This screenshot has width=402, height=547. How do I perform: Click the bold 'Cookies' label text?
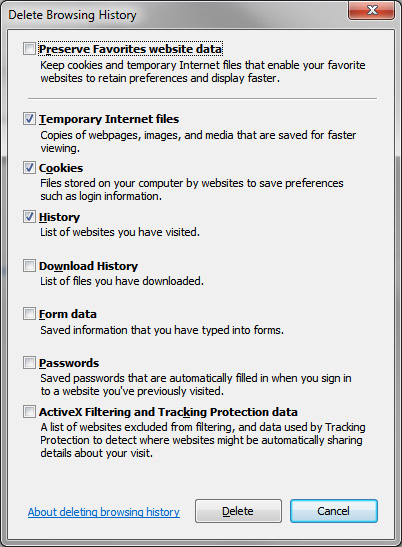(x=61, y=168)
